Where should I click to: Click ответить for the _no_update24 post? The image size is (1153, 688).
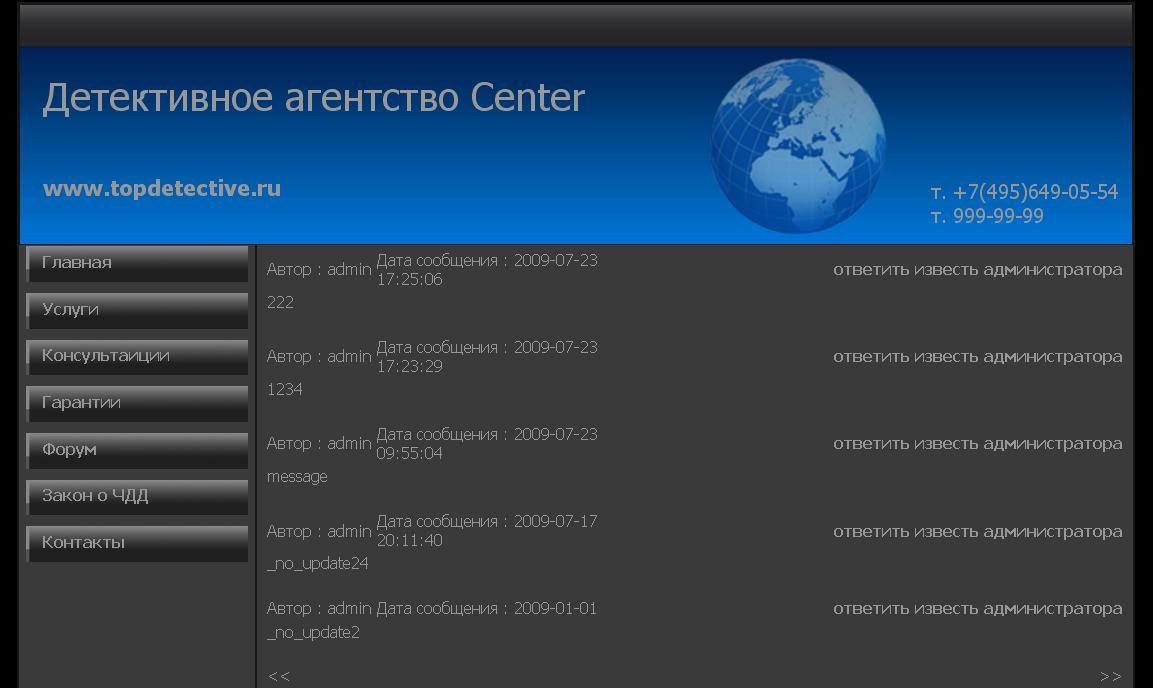(871, 531)
